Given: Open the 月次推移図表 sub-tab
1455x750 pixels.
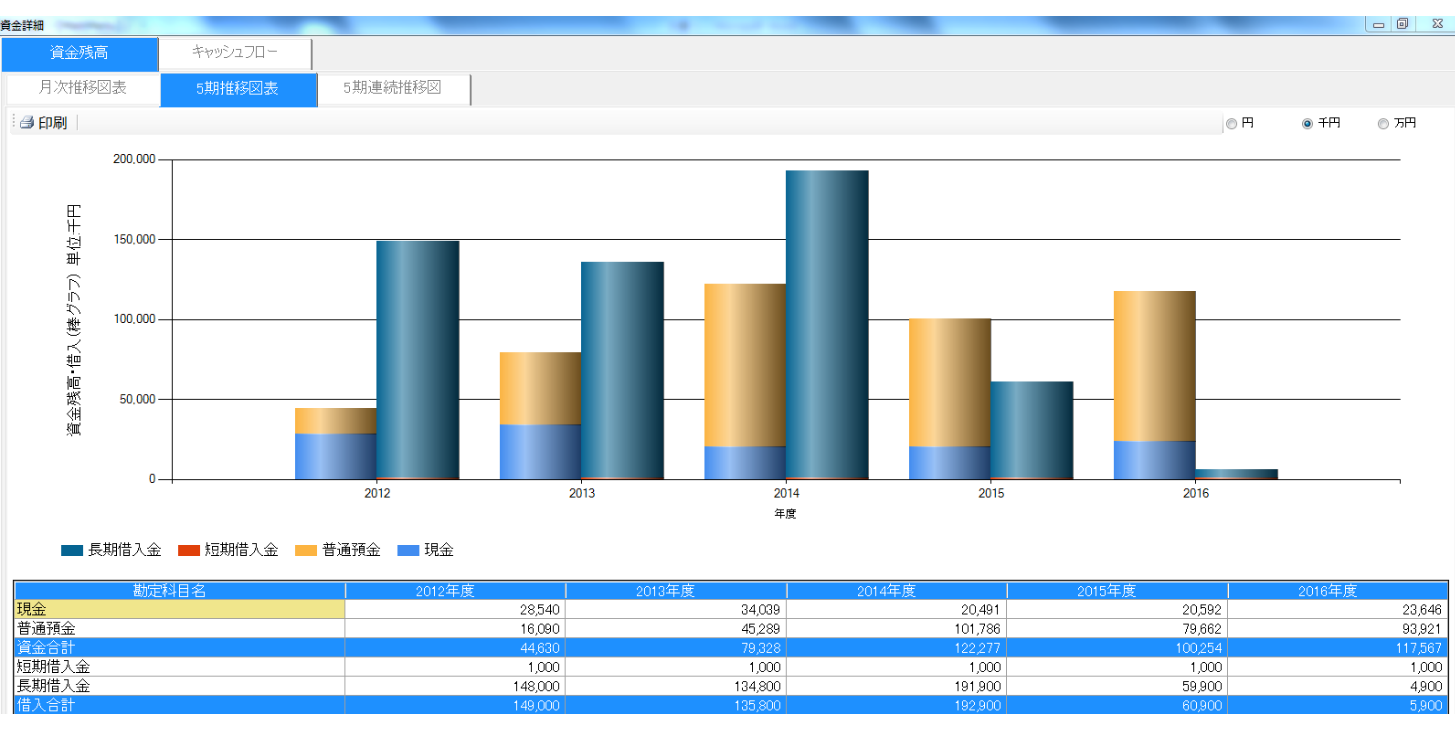Looking at the screenshot, I should [x=83, y=88].
